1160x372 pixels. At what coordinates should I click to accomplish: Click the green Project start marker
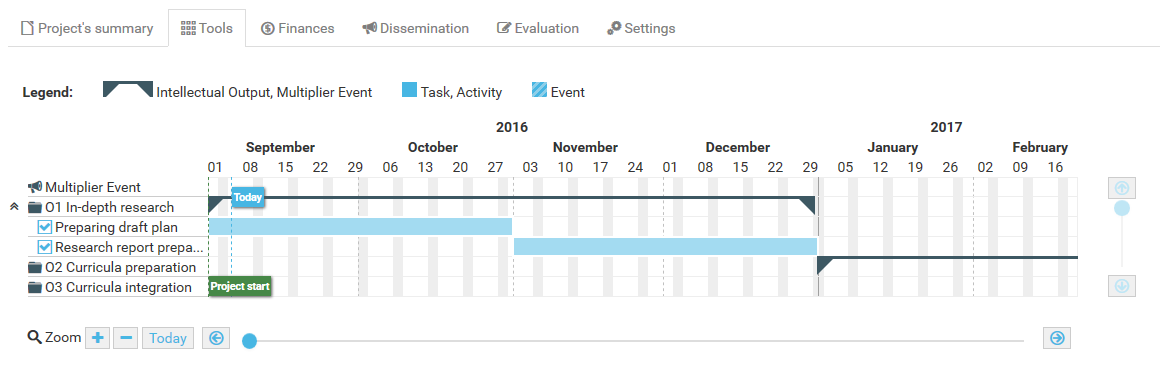pos(240,286)
